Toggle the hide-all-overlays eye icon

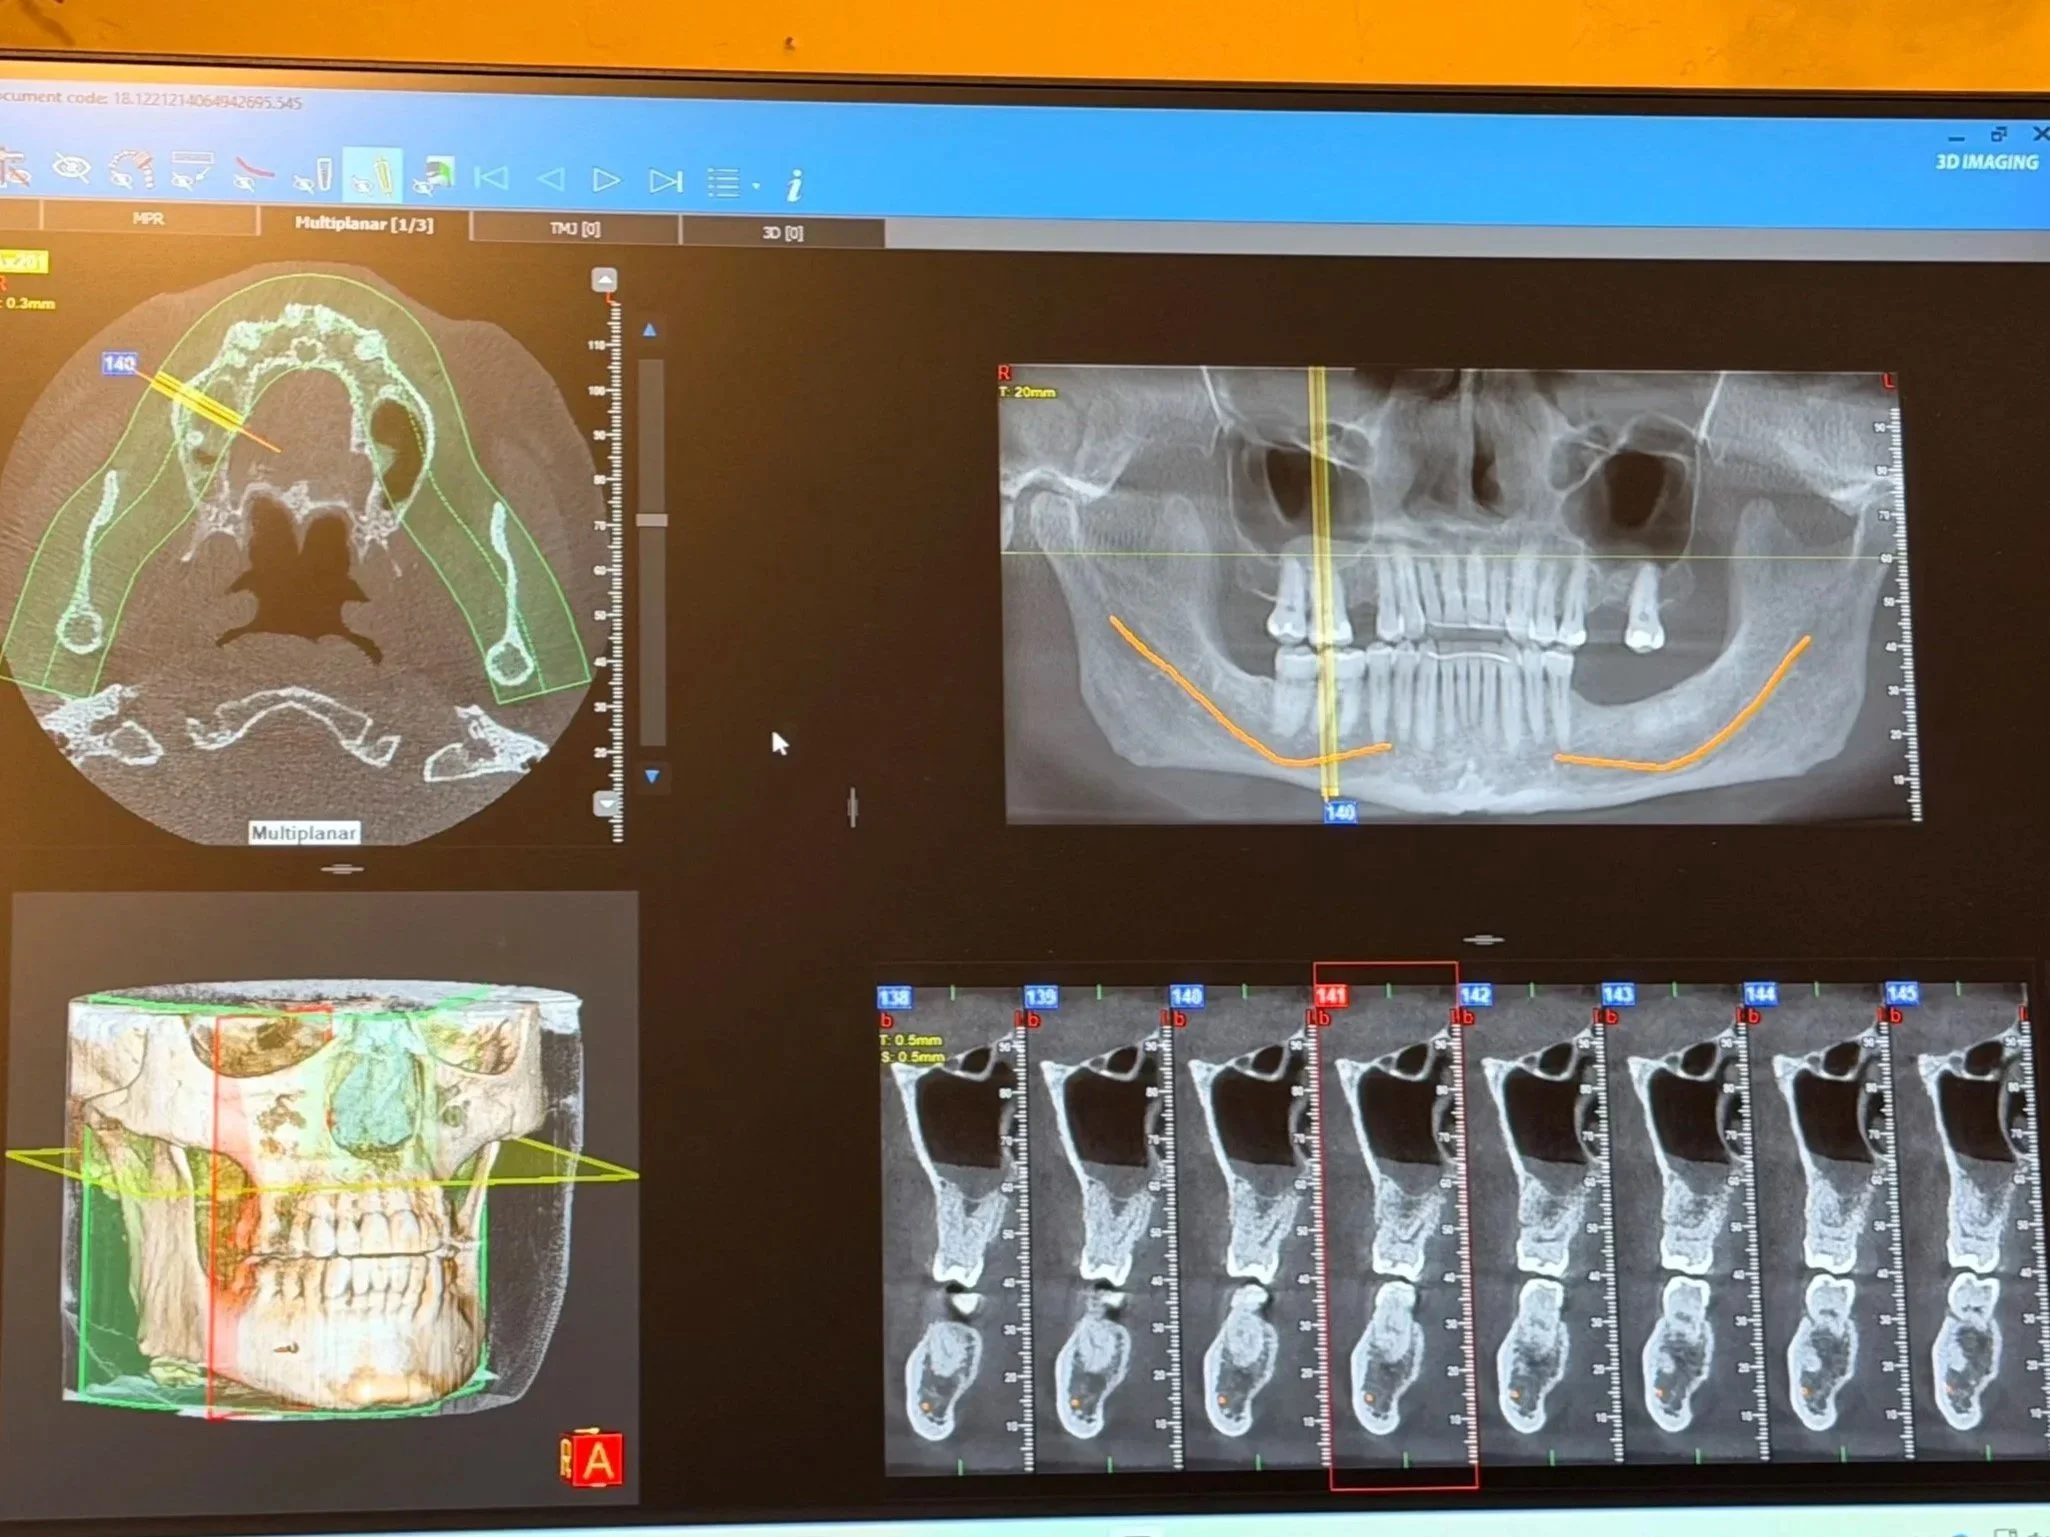coord(71,169)
